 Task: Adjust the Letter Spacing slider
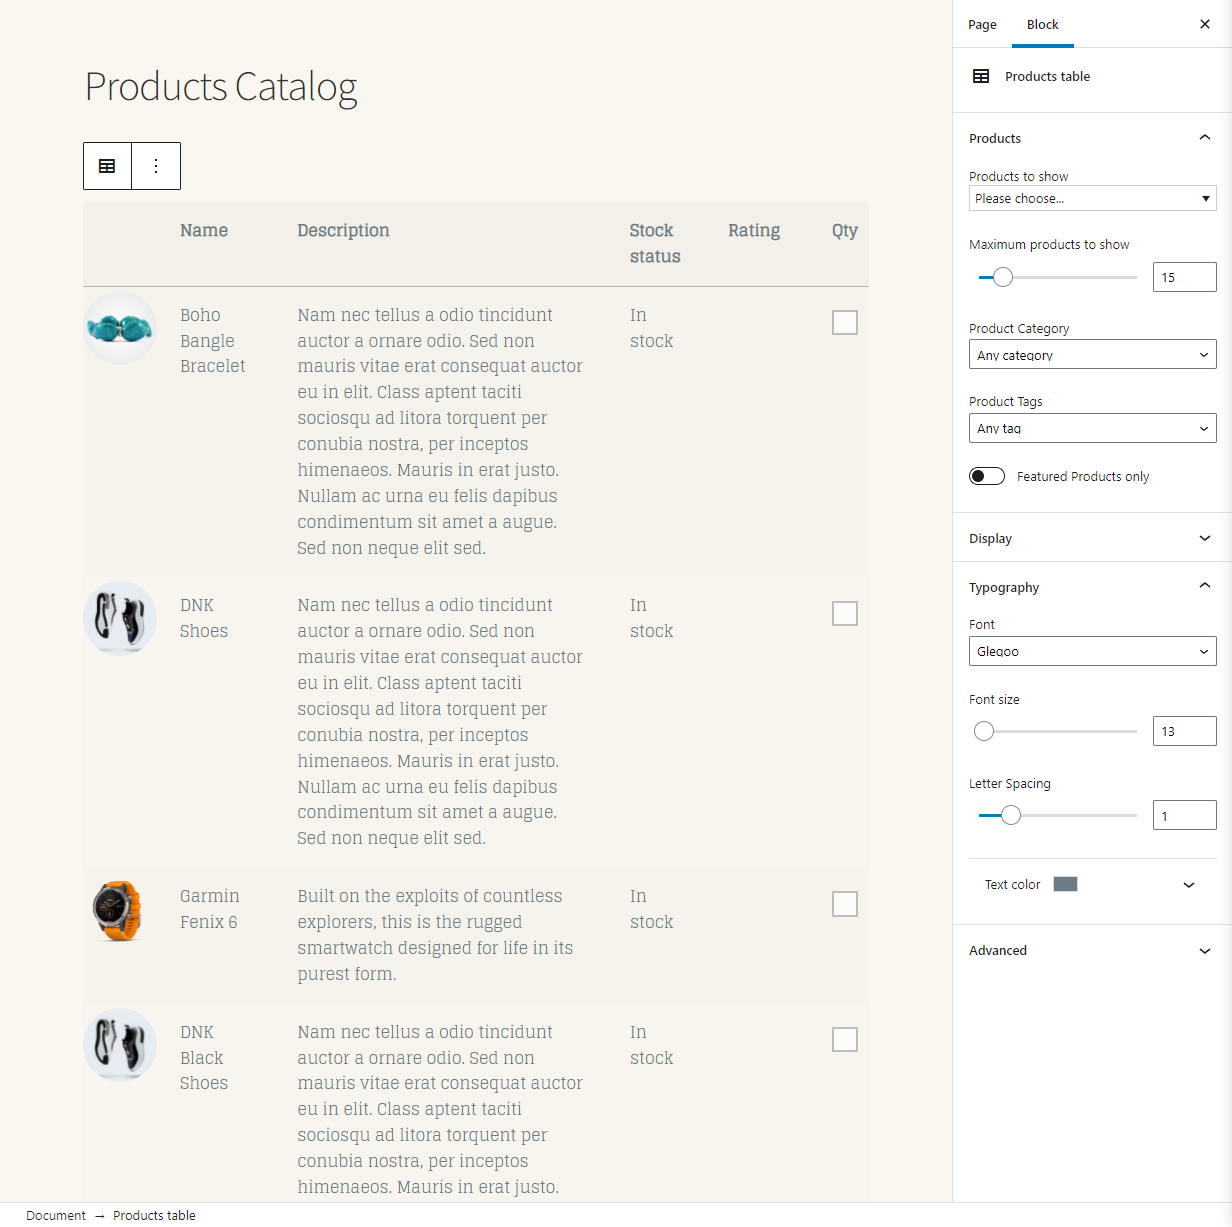(x=1011, y=815)
